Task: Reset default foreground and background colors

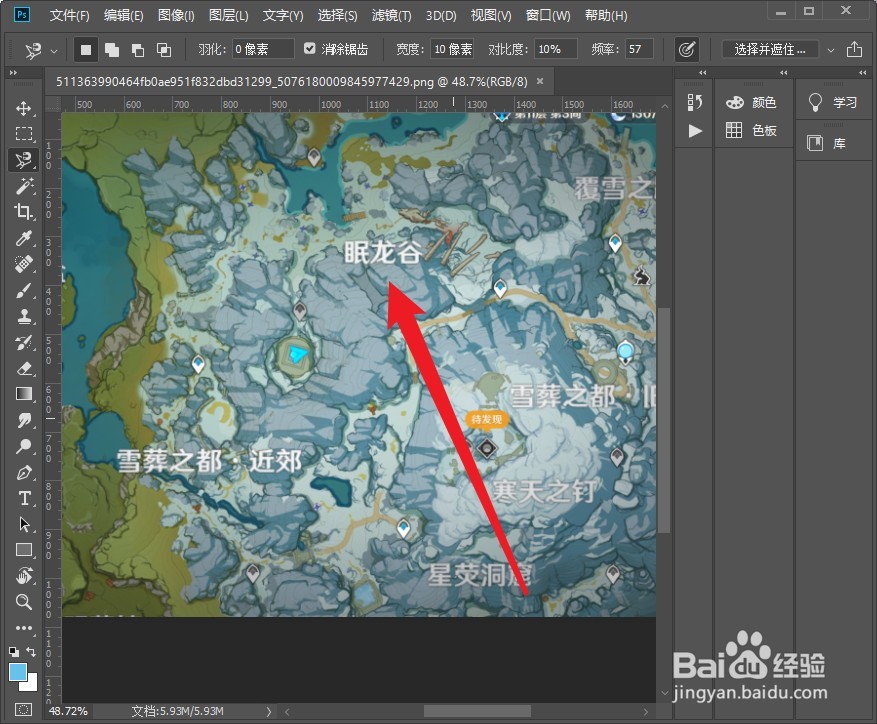Action: (x=13, y=651)
